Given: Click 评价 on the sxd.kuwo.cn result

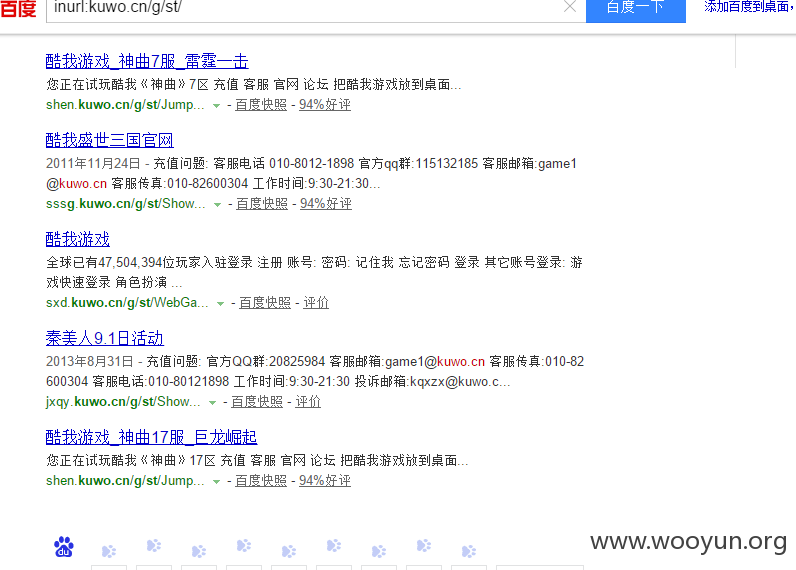Looking at the screenshot, I should tap(316, 303).
